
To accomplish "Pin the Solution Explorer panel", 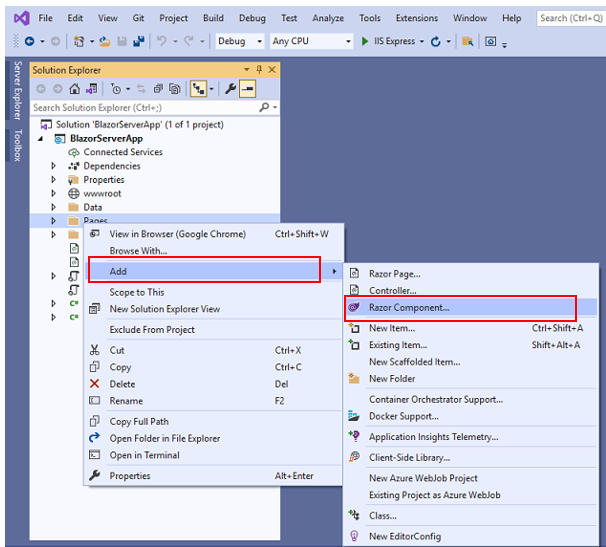I will tap(259, 70).
